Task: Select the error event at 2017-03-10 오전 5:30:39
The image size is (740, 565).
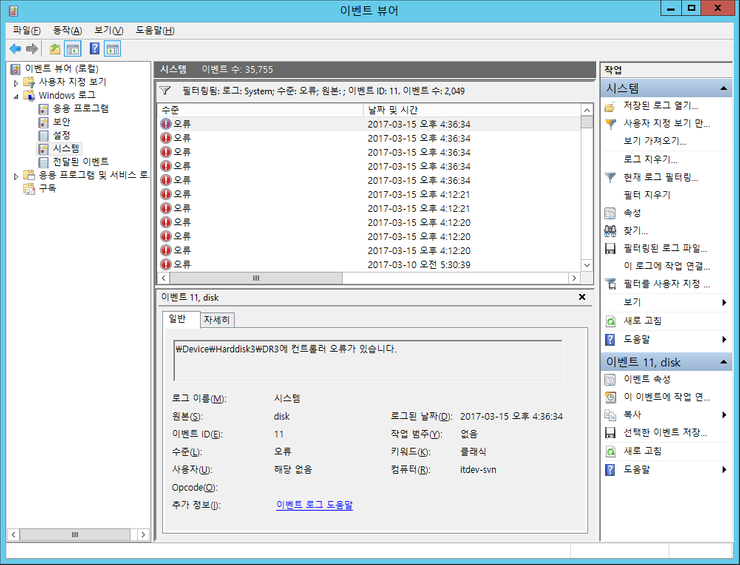Action: (368, 265)
